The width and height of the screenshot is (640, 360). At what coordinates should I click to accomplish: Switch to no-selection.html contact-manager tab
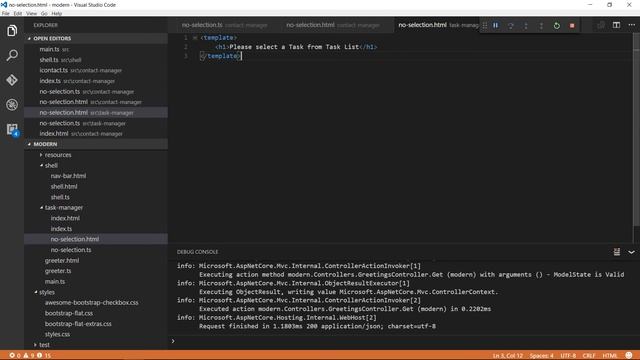click(333, 25)
